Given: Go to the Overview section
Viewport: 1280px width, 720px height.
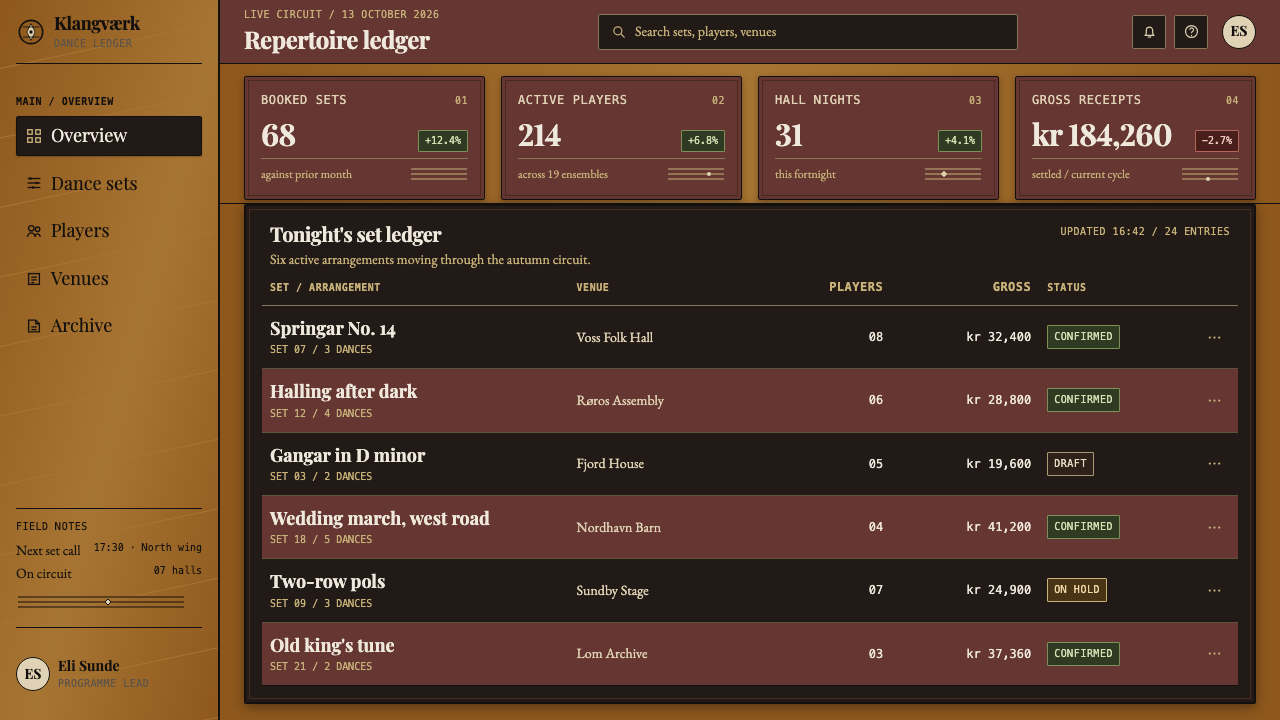Looking at the screenshot, I should [x=109, y=136].
